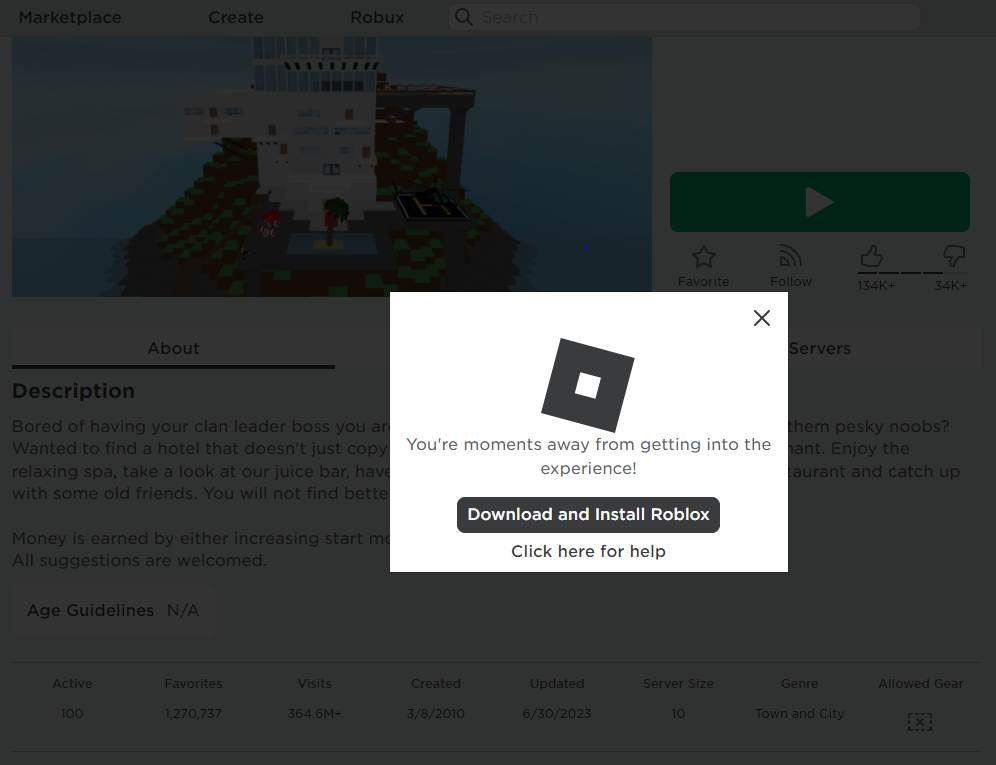Click the green Play button

(819, 202)
